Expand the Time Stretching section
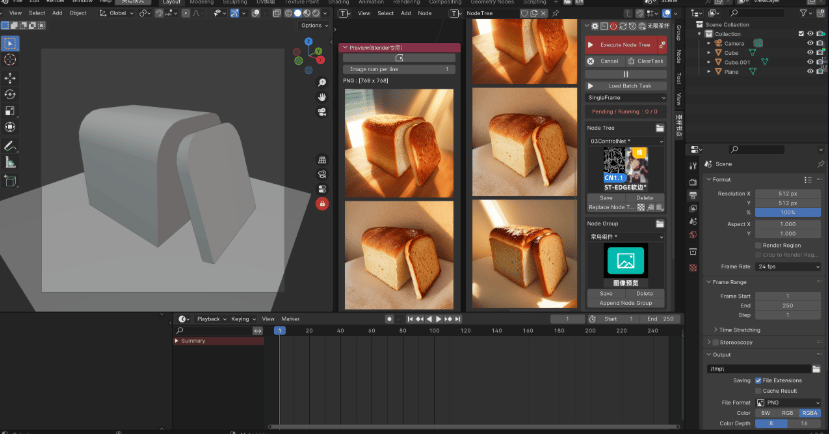 point(740,329)
